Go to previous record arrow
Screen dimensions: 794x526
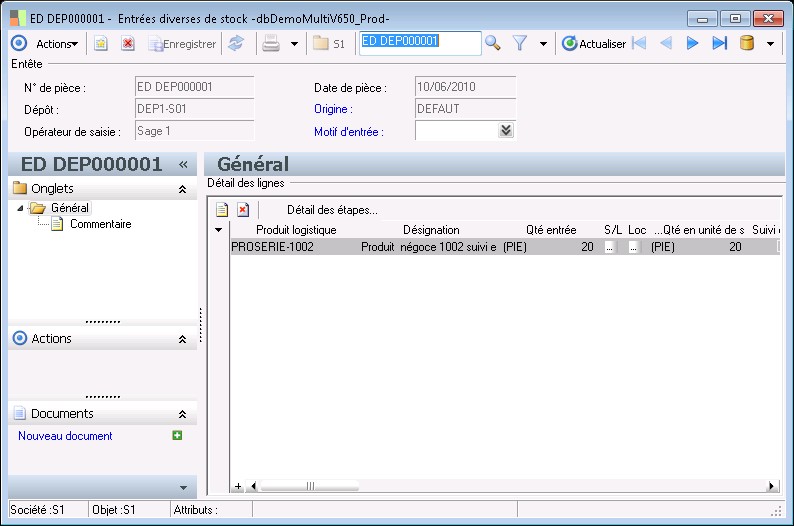point(666,44)
